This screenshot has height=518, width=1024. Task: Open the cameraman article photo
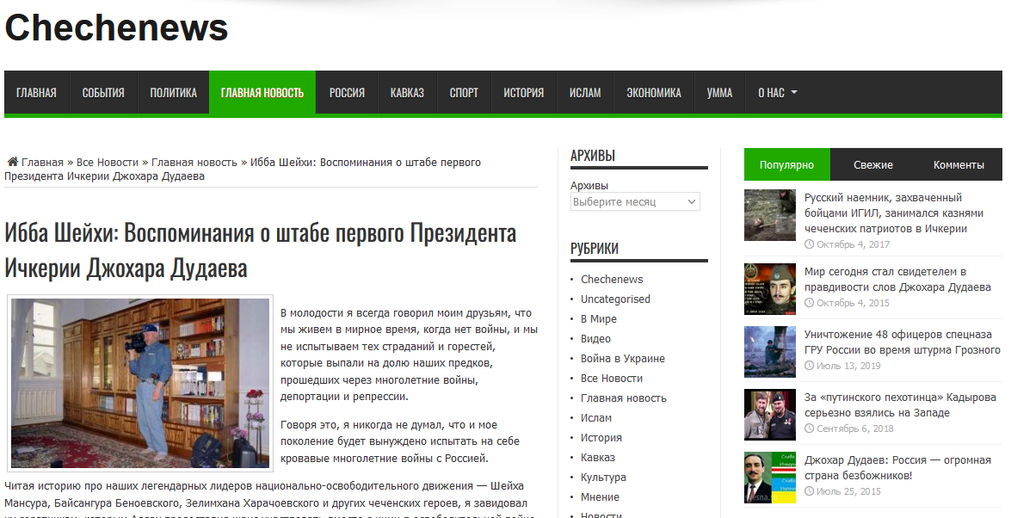pyautogui.click(x=140, y=383)
